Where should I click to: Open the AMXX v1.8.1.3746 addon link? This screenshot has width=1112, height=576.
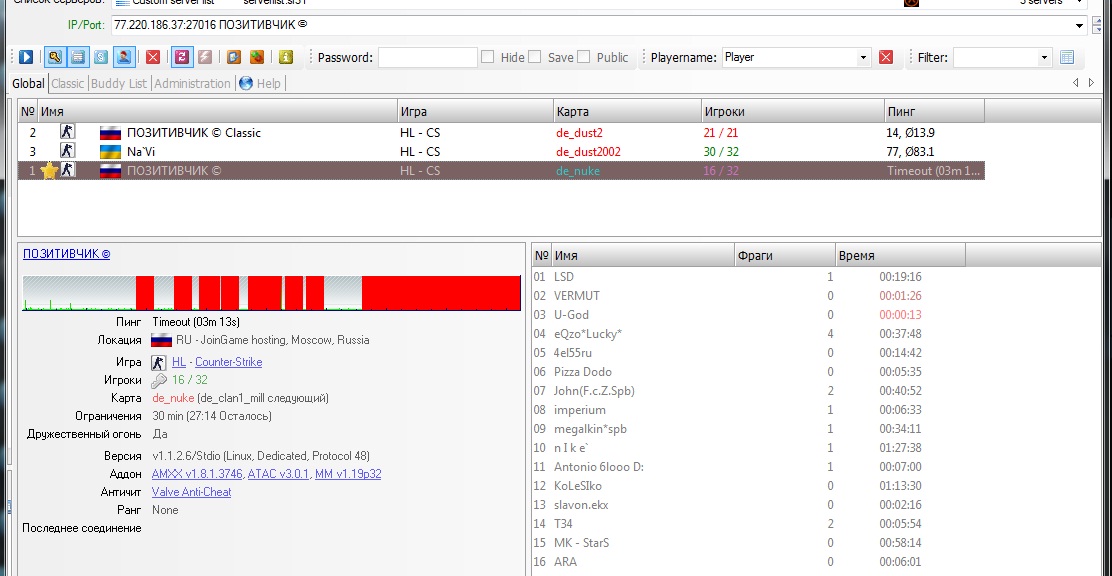[197, 474]
